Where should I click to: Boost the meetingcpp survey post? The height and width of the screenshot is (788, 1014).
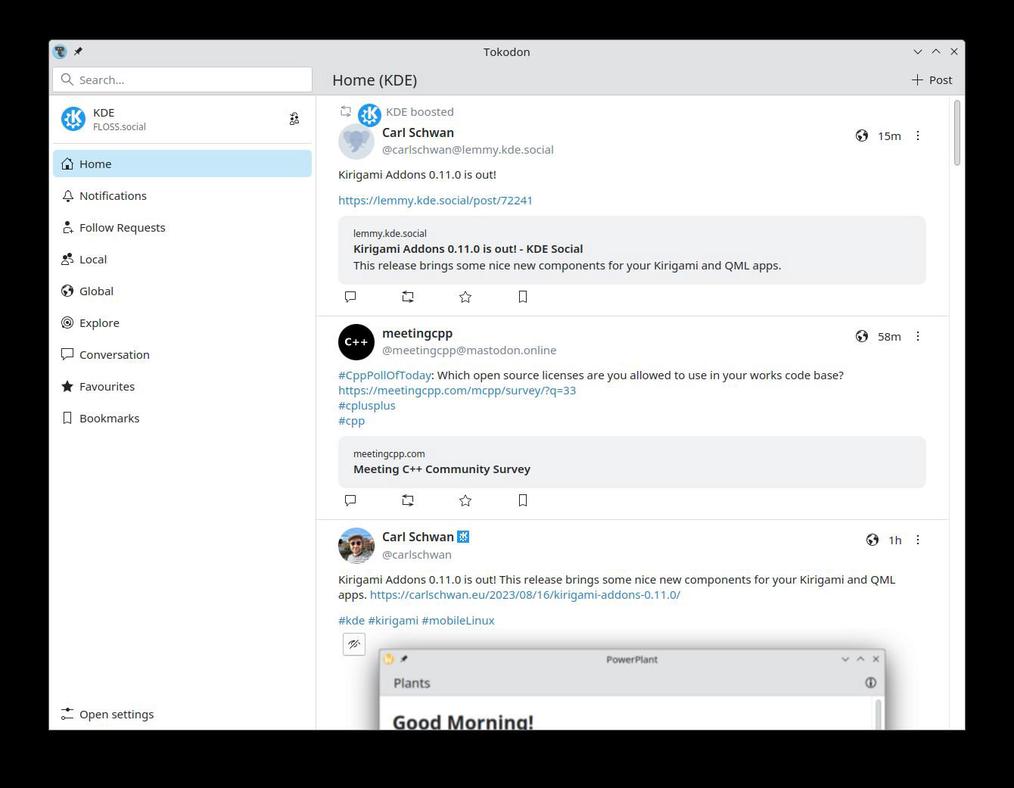point(407,500)
